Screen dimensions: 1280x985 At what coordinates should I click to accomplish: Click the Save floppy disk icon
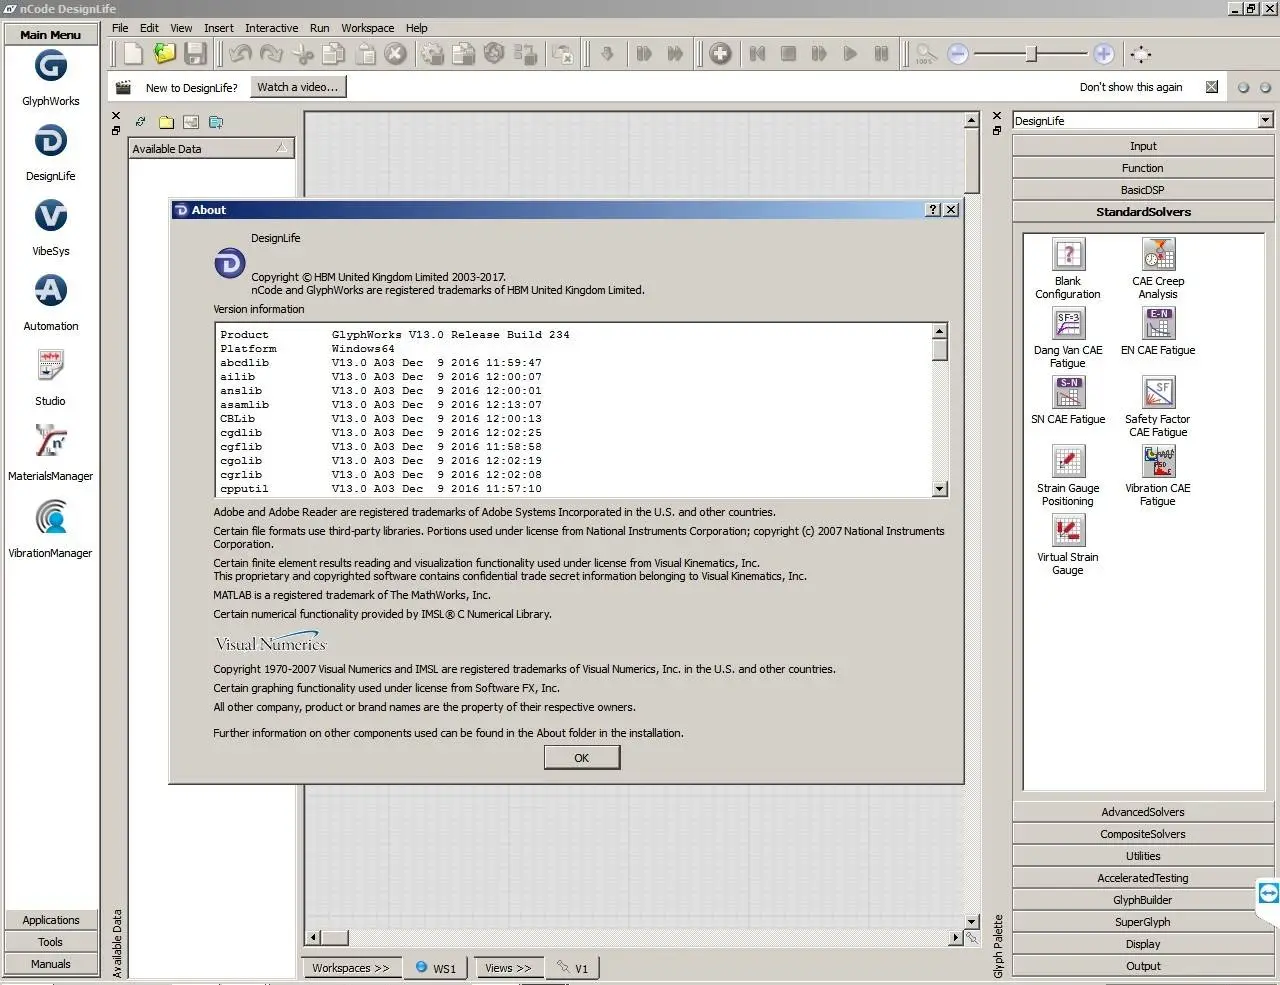coord(196,54)
